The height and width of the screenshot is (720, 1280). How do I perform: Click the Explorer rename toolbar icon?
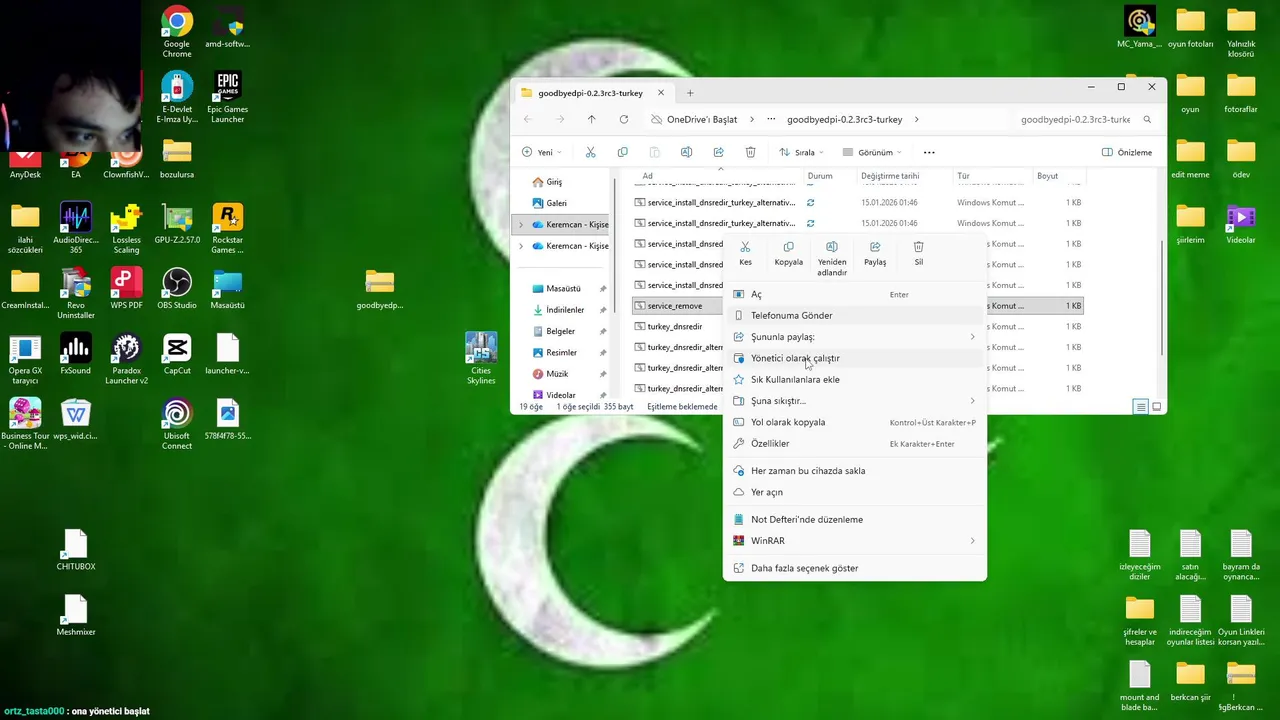click(x=686, y=152)
